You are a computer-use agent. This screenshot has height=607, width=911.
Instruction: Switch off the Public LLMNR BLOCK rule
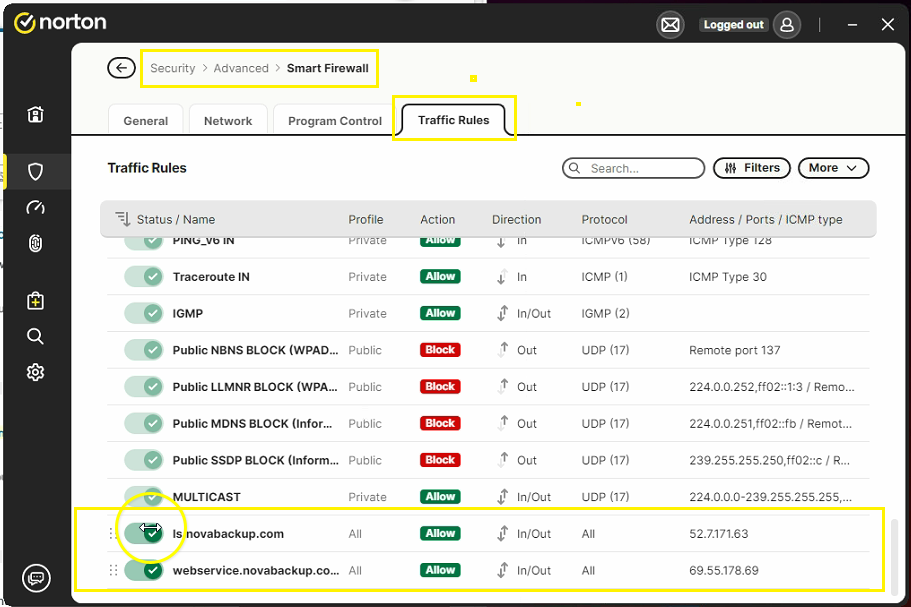point(144,386)
